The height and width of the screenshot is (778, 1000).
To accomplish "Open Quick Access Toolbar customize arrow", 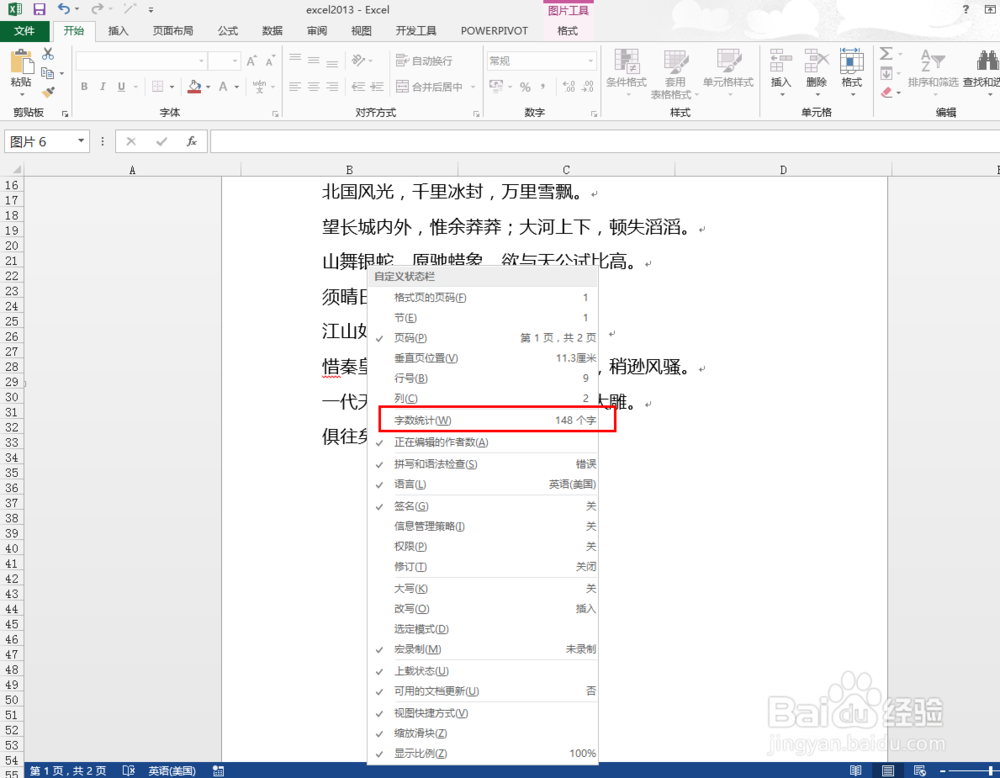I will pyautogui.click(x=151, y=10).
